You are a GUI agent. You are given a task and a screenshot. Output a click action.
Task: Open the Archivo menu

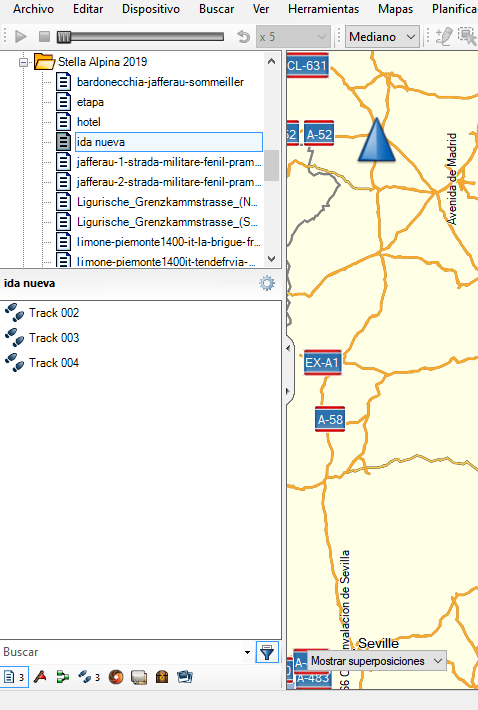(33, 9)
